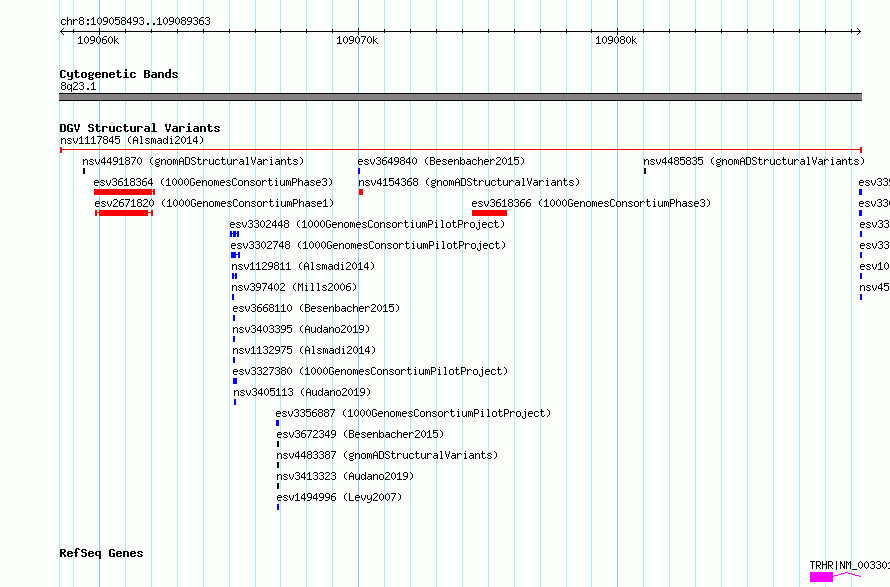Click the chr8:109058493..109089363 coordinate label
The image size is (890, 587).
(x=135, y=21)
